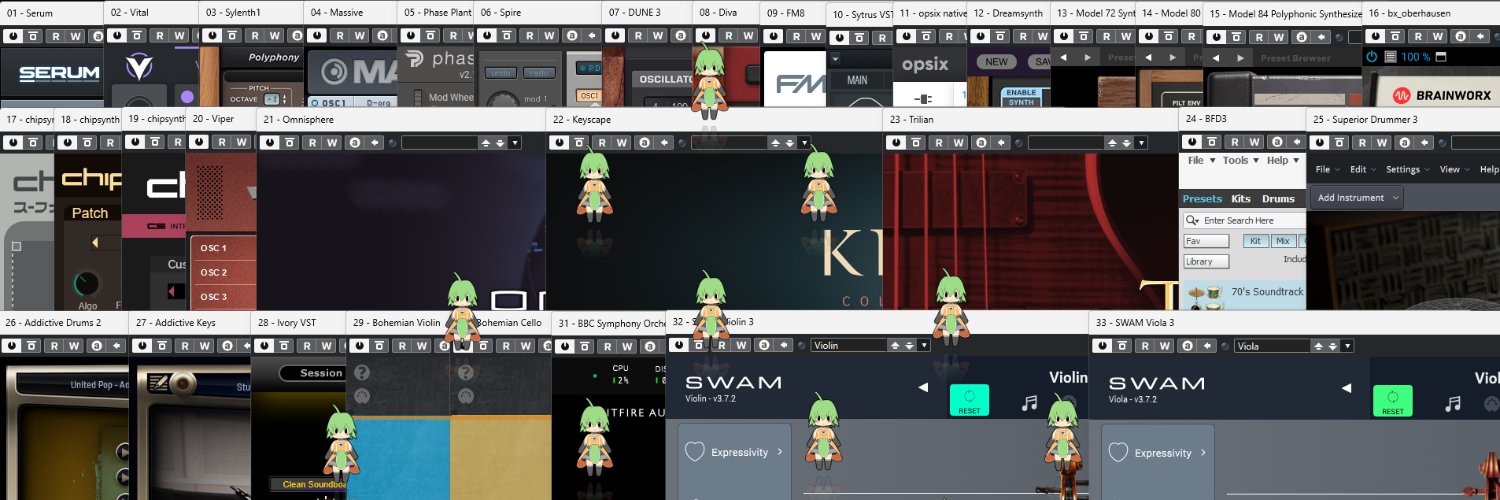Screen dimensions: 1500x500
Task: Open the small dropdown arrow in the Sytrus window
Action: pos(836,59)
